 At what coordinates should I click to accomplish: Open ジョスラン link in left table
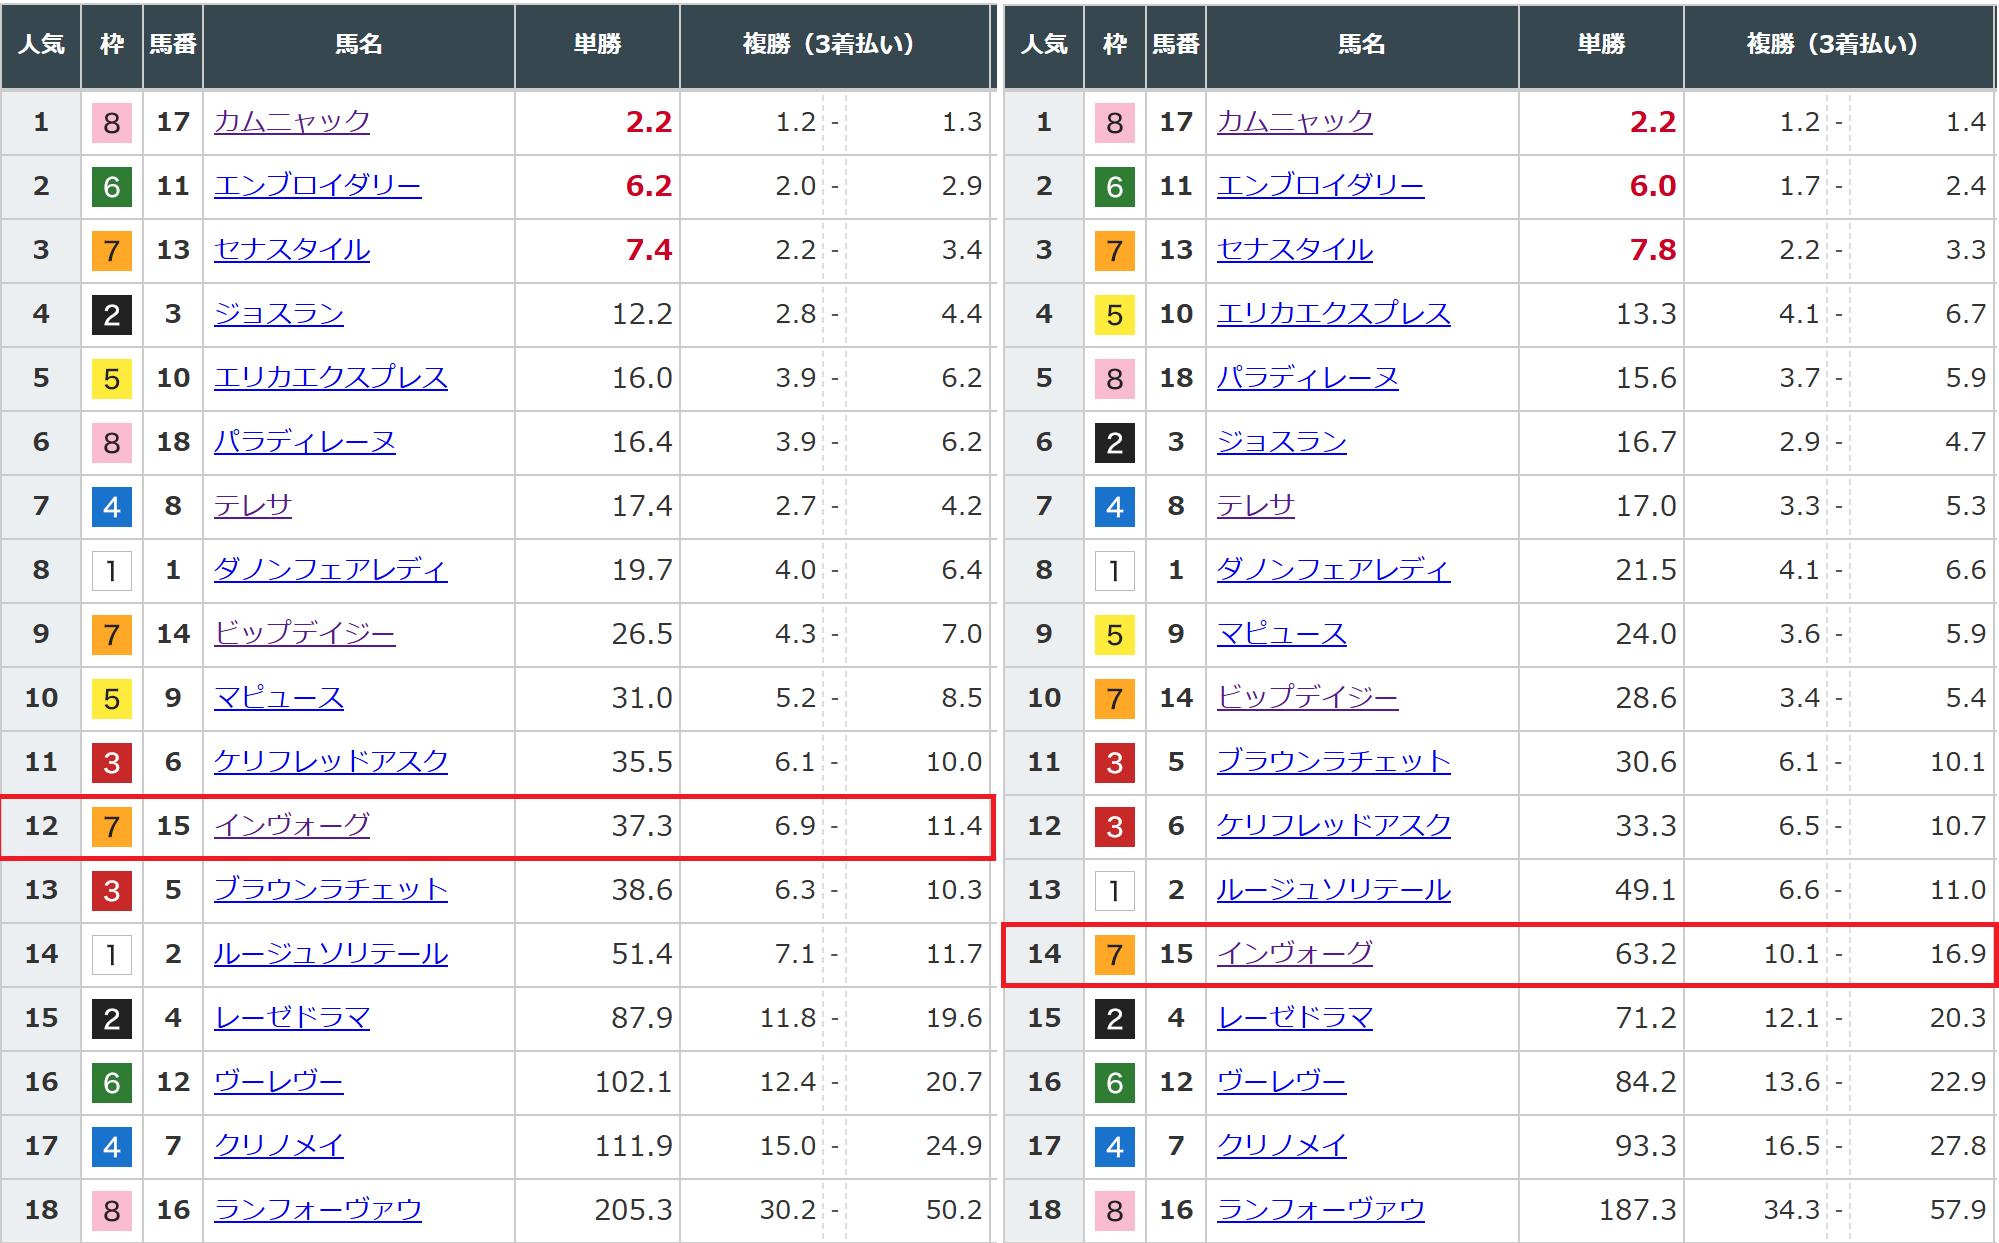click(x=278, y=314)
